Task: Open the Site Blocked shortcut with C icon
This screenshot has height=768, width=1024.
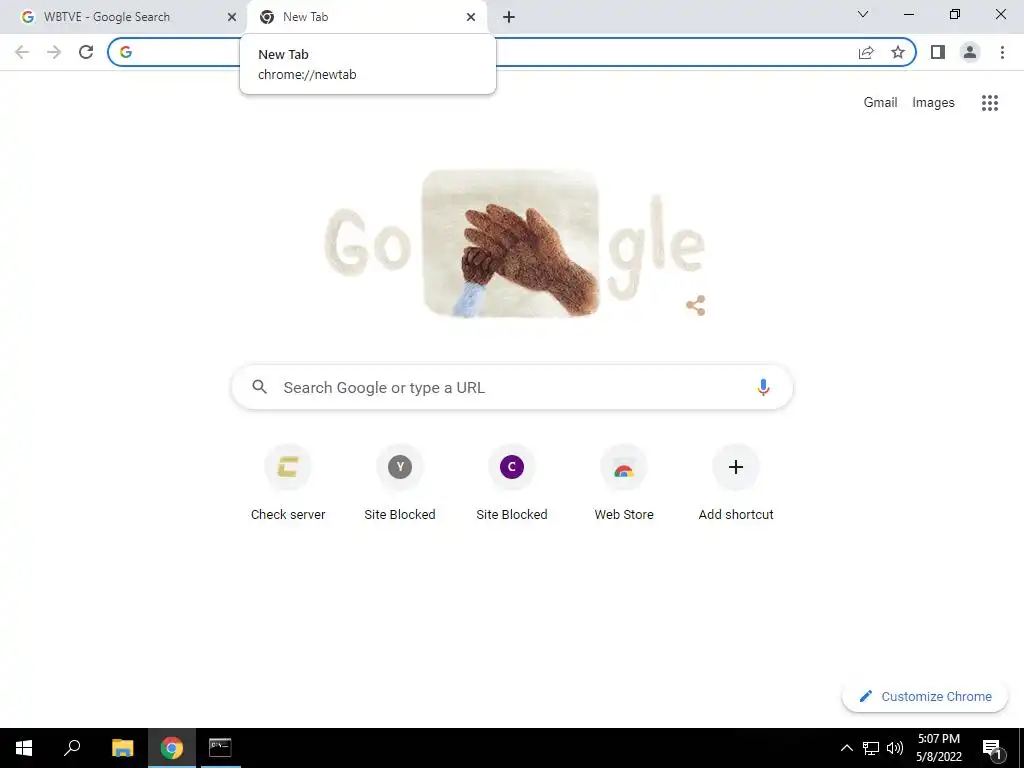Action: point(512,483)
